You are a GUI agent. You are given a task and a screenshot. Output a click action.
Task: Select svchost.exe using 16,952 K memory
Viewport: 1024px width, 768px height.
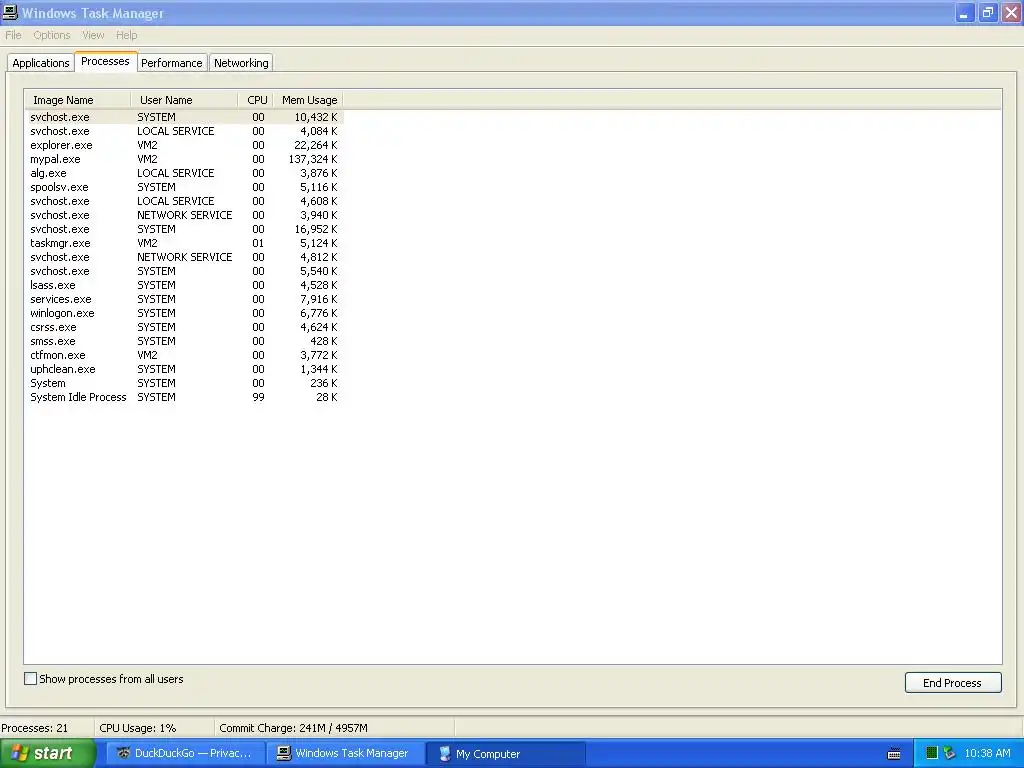pyautogui.click(x=184, y=229)
